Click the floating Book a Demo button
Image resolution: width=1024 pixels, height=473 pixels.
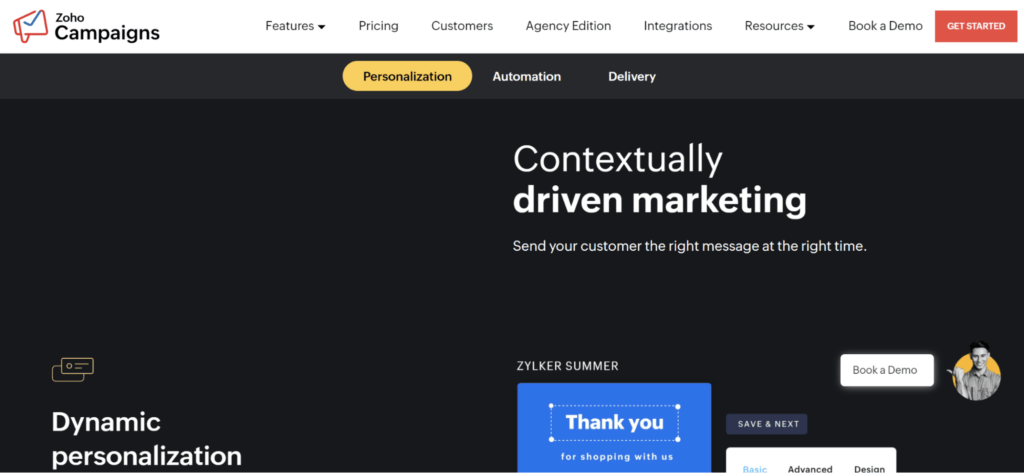pos(887,370)
